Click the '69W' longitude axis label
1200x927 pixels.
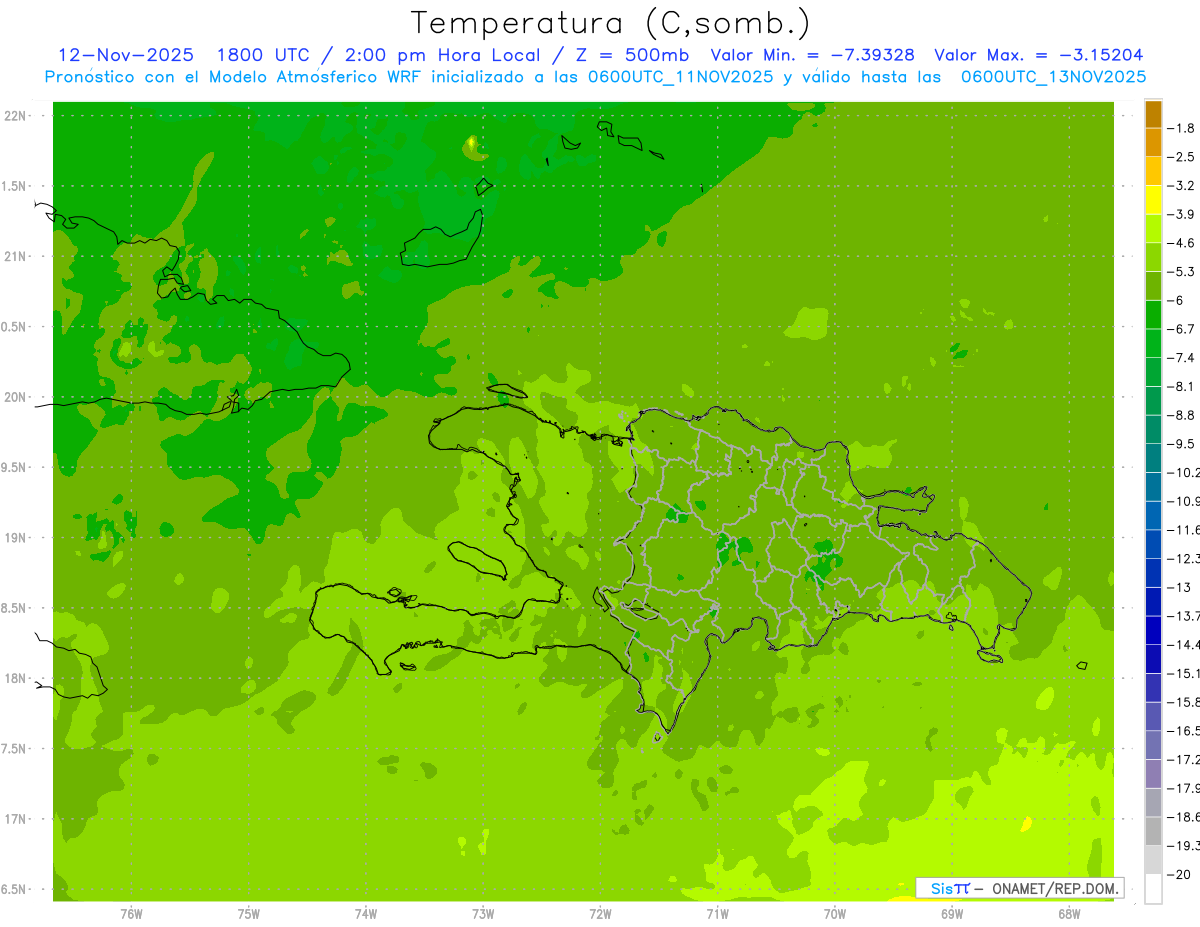pos(952,914)
